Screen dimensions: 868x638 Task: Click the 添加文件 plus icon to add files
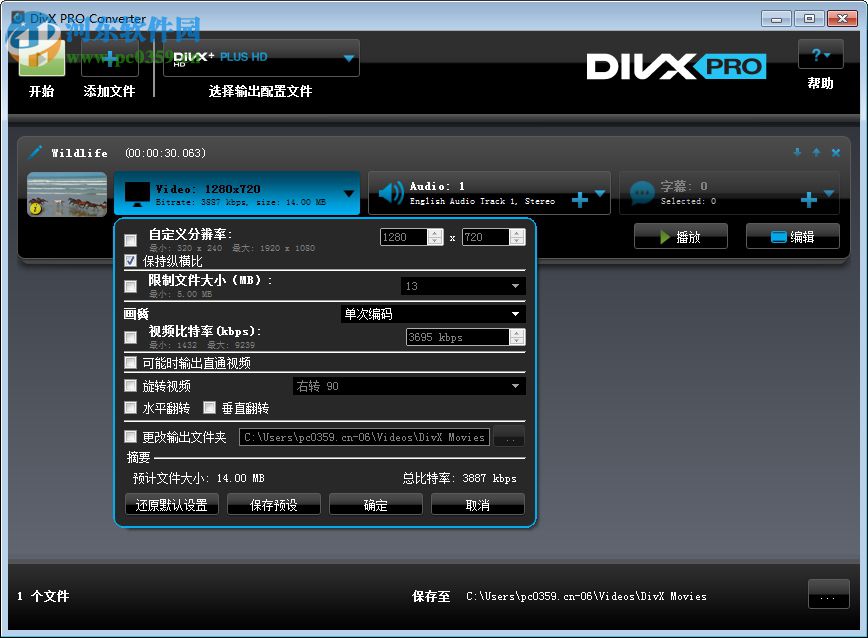pyautogui.click(x=109, y=60)
